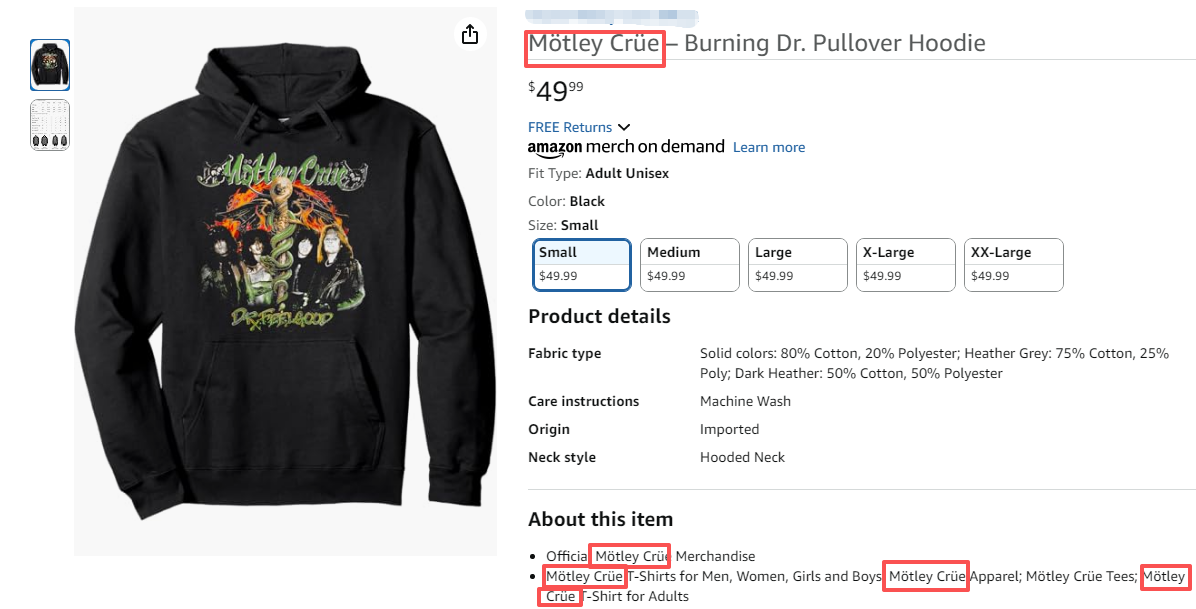
Task: Select the XX-Large size button
Action: (x=1013, y=264)
